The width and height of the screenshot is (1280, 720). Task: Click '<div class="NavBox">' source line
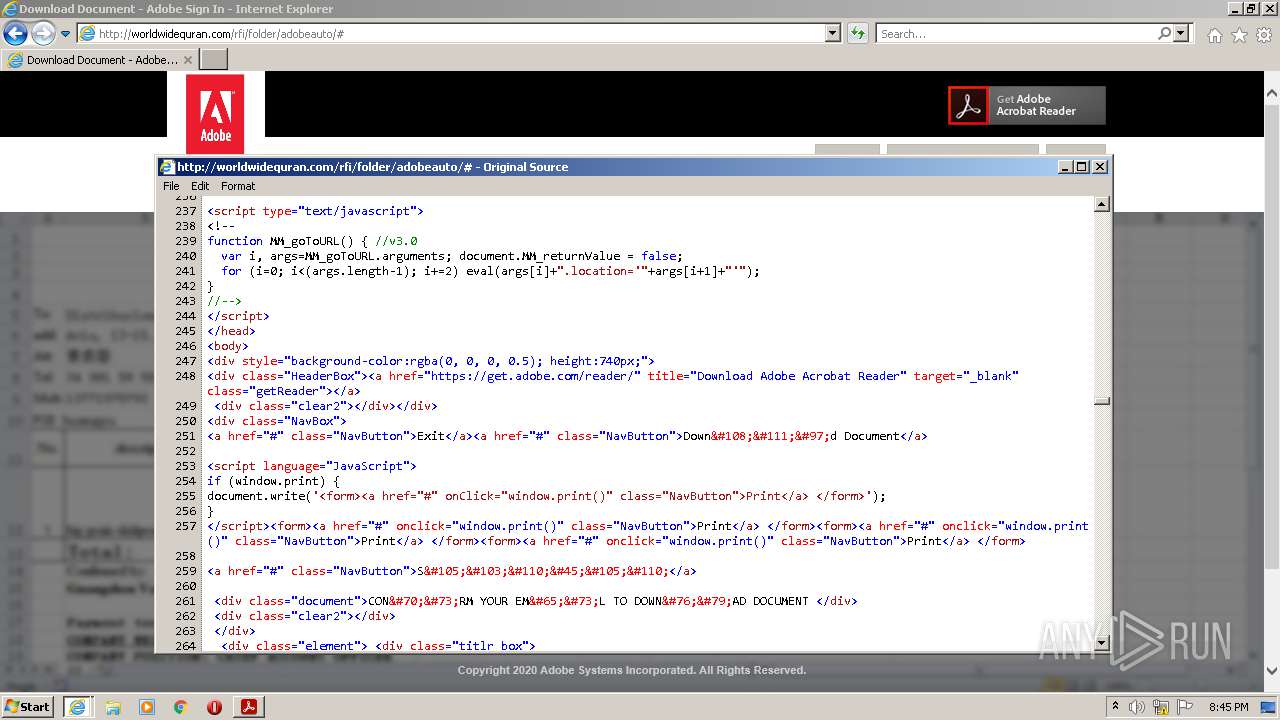(x=277, y=421)
